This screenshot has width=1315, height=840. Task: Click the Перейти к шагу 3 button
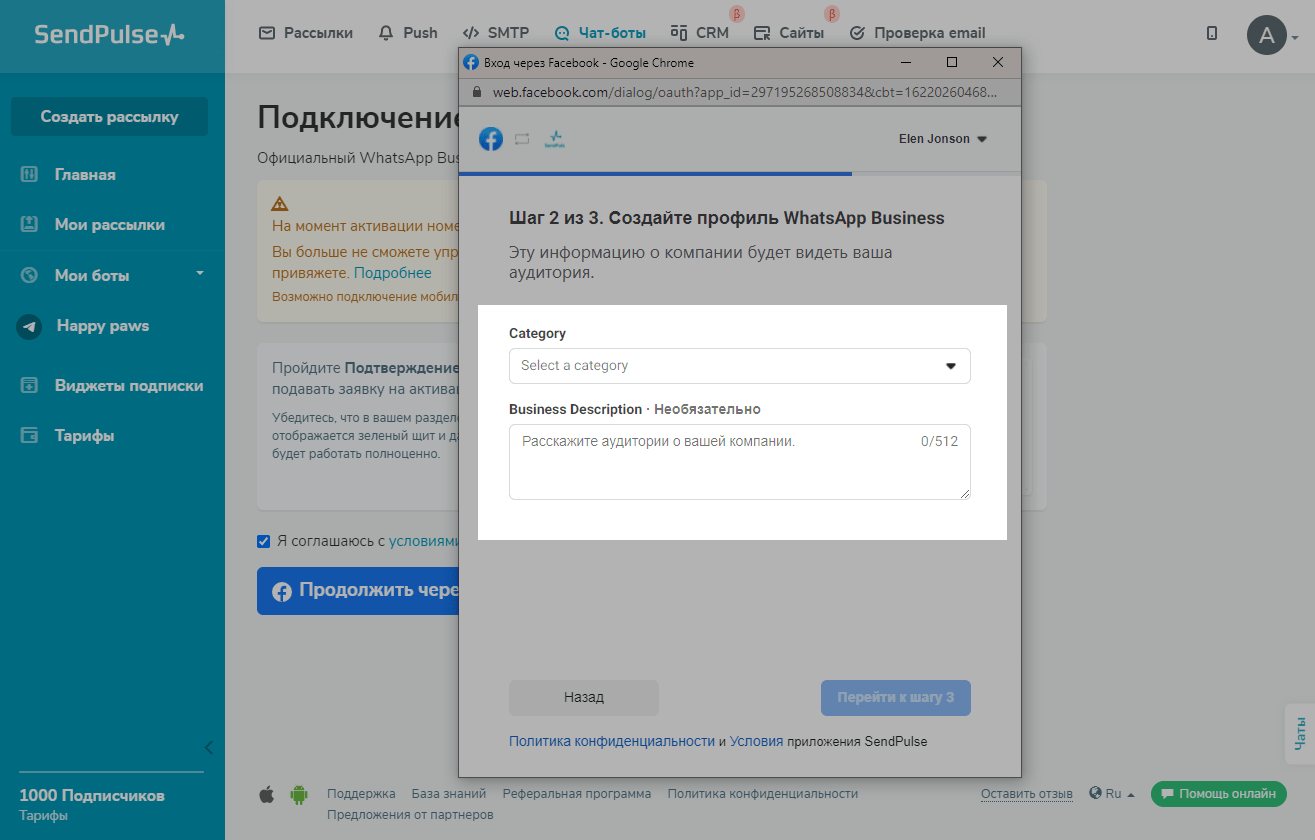896,698
